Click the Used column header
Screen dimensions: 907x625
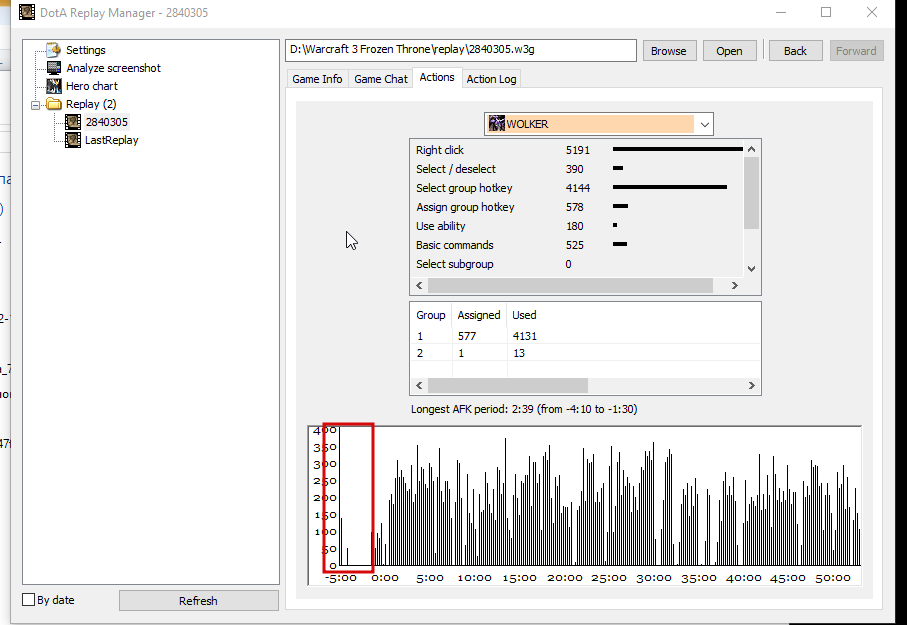[524, 315]
